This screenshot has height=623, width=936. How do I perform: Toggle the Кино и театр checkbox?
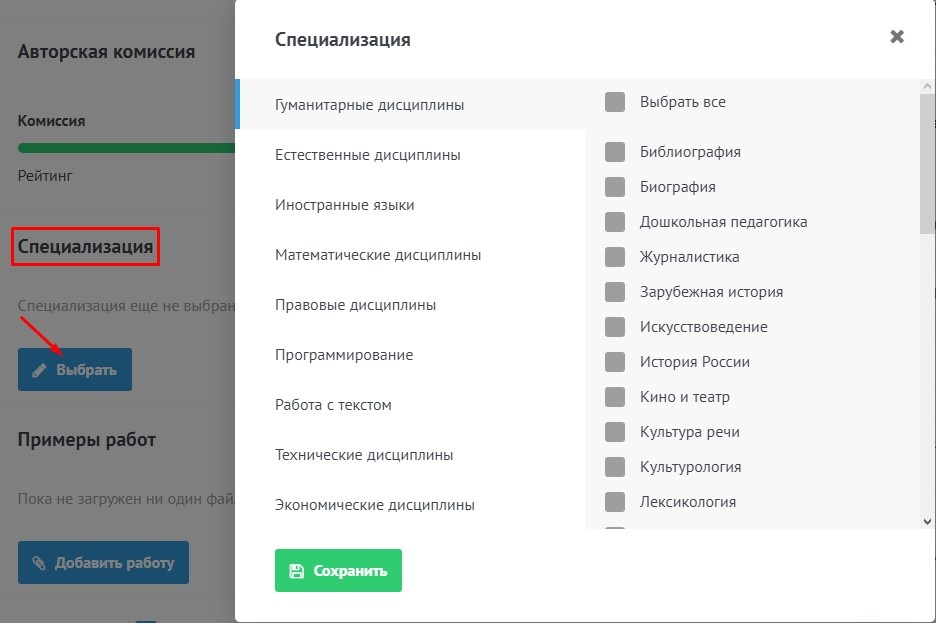615,397
